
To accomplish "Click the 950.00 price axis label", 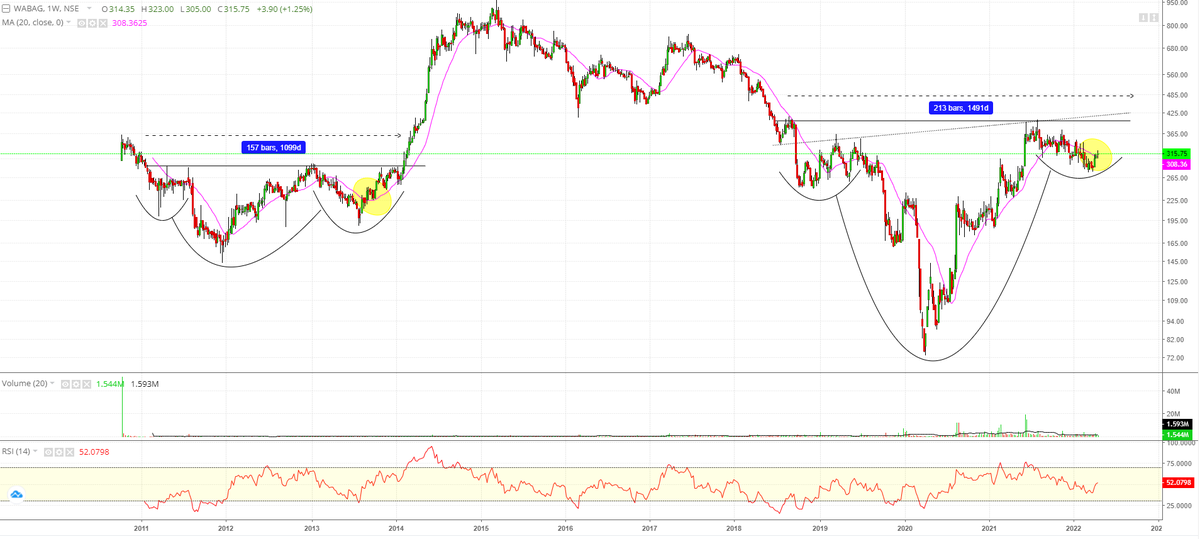I will click(x=1177, y=3).
